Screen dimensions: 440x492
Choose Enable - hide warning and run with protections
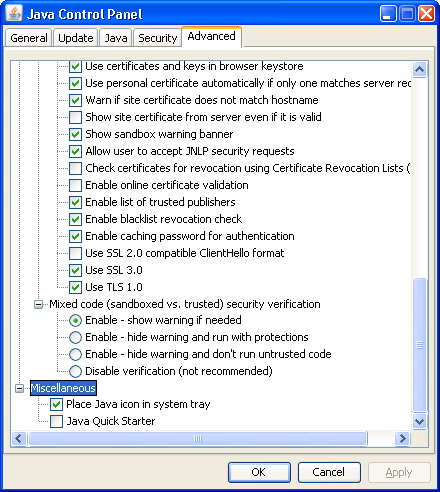(75, 337)
